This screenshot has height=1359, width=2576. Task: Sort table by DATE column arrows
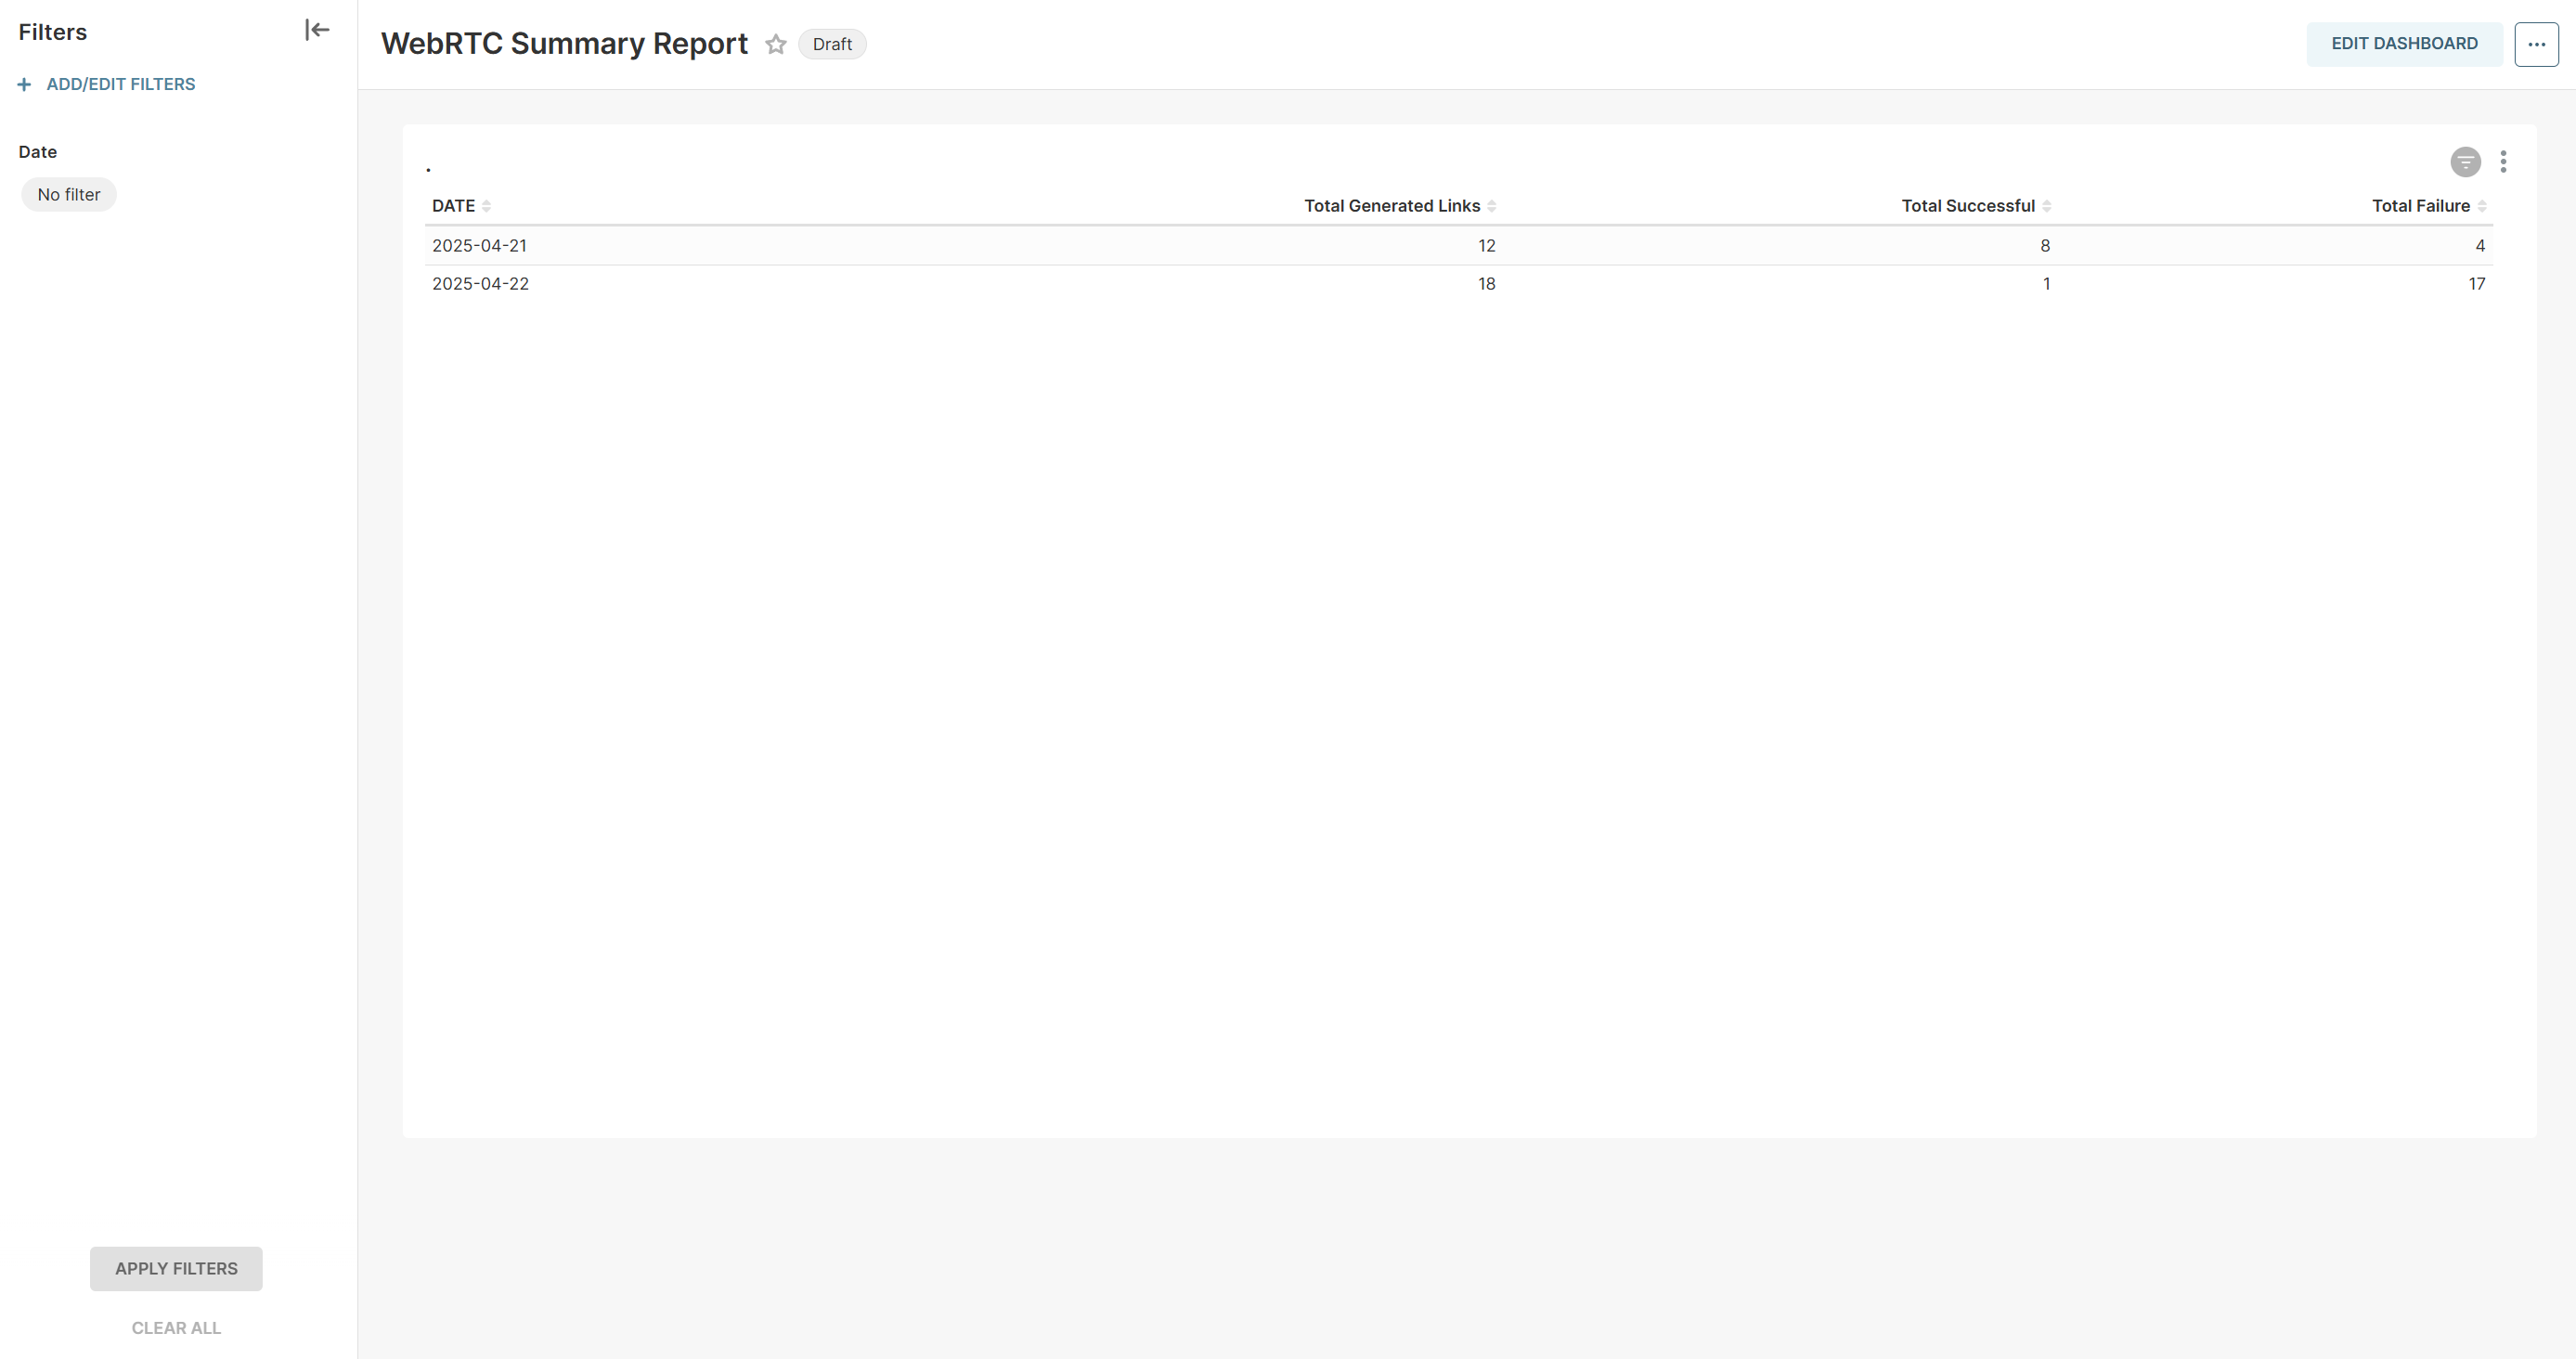pos(486,206)
